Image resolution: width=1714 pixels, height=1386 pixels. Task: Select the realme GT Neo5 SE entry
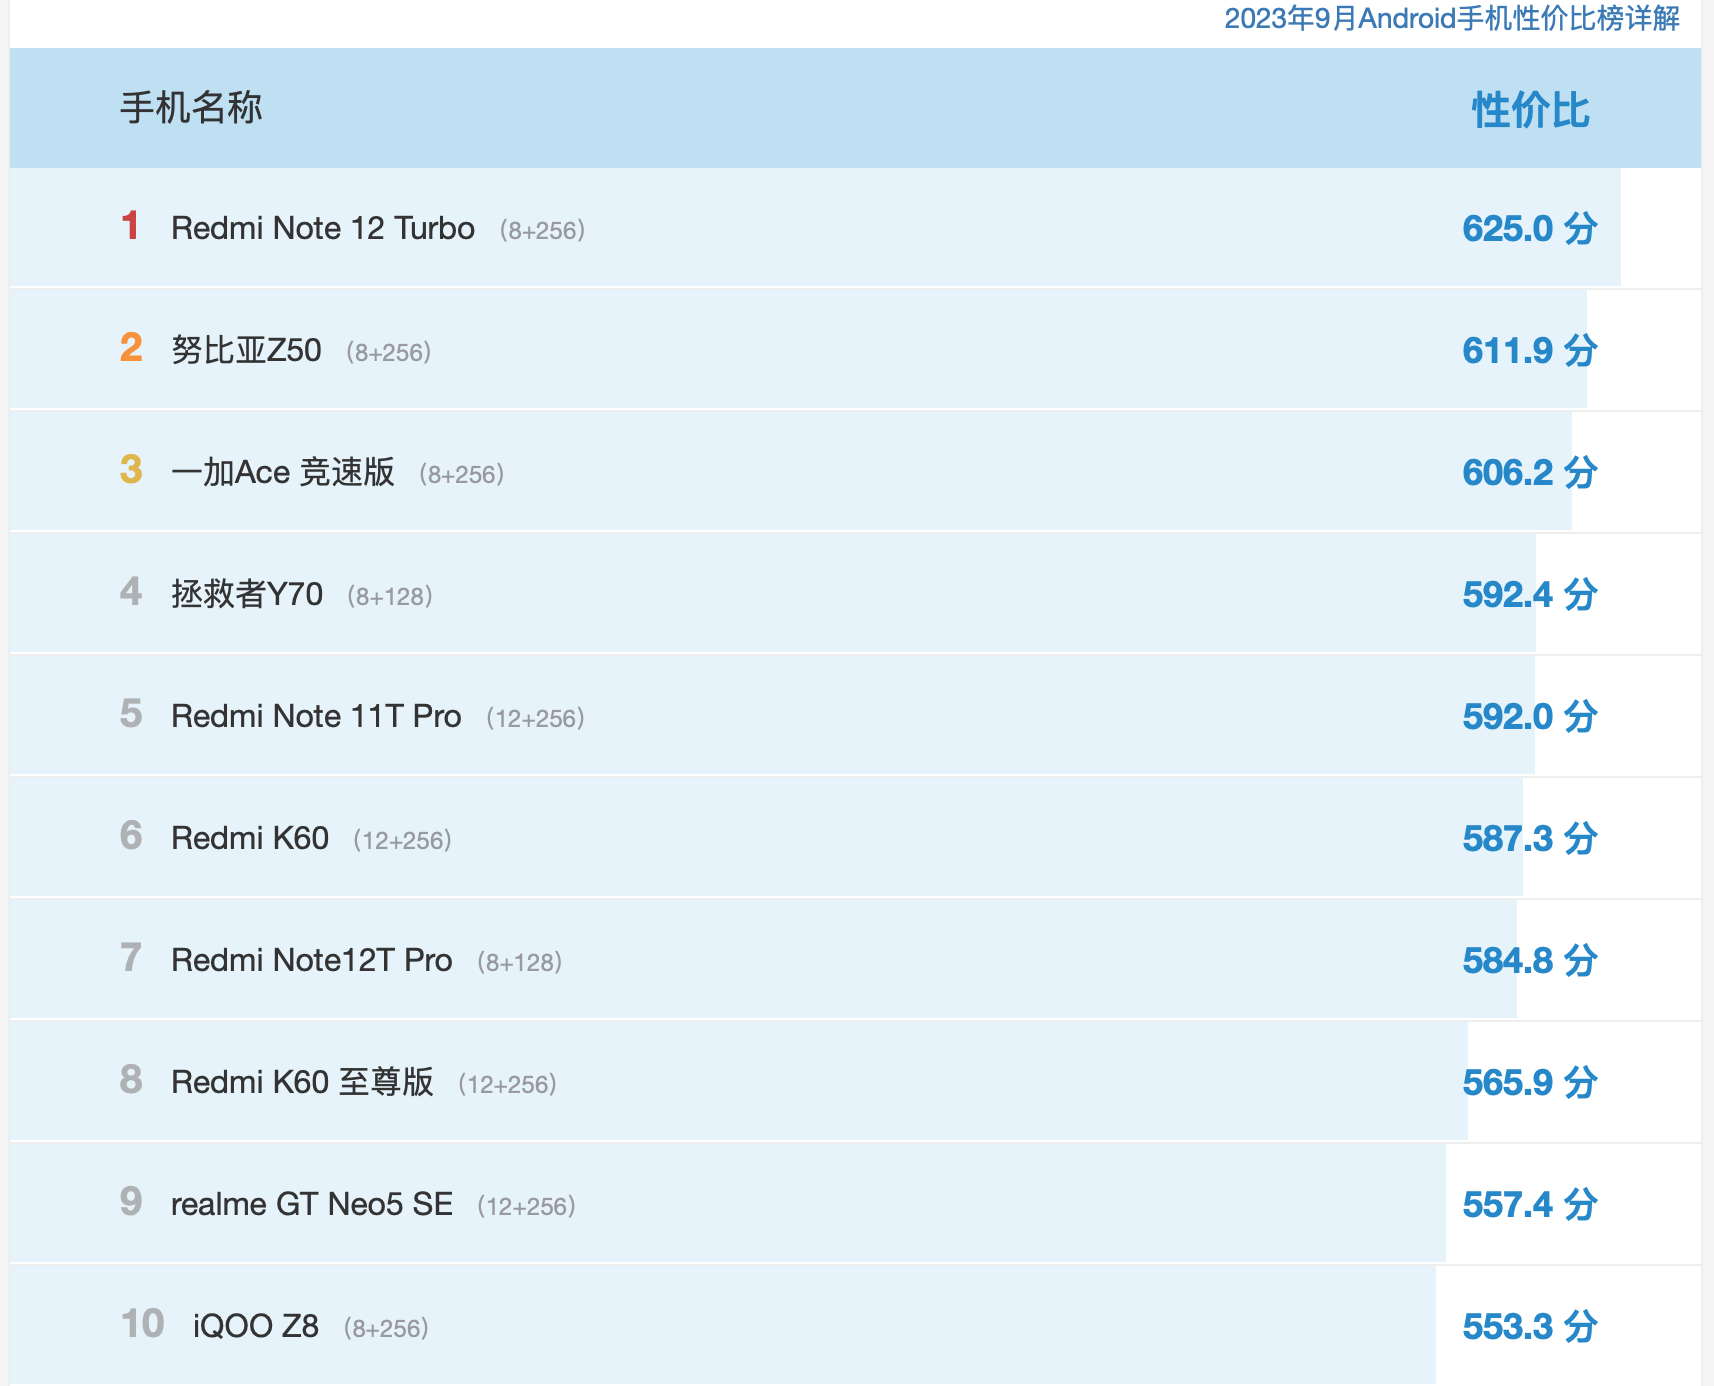[312, 1205]
